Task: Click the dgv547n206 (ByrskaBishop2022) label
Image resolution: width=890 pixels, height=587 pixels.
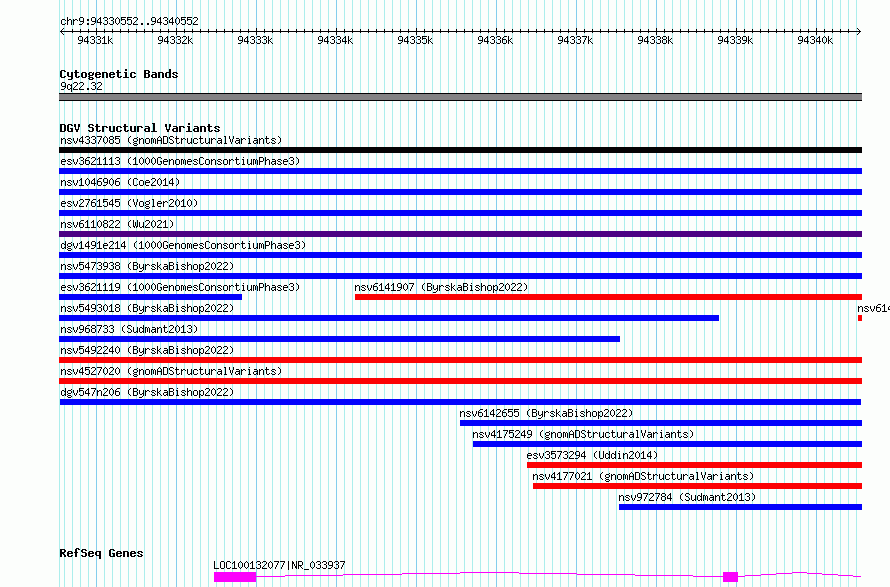Action: pos(147,392)
